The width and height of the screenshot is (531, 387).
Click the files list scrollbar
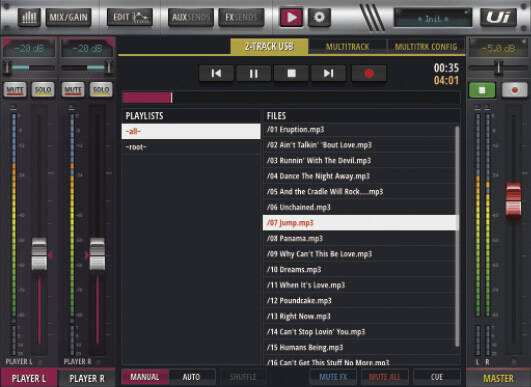coord(457,236)
